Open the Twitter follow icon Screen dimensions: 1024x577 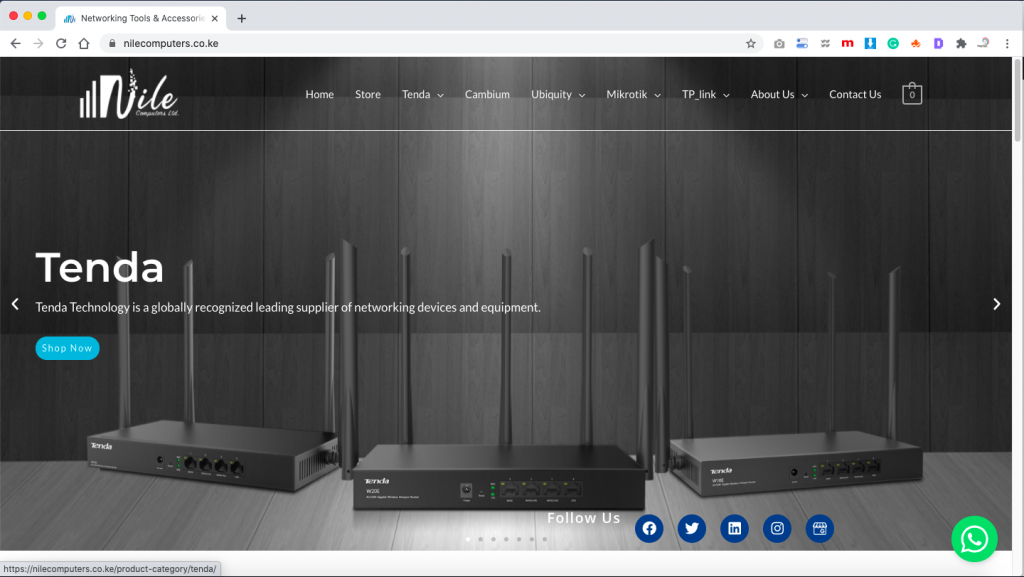pyautogui.click(x=692, y=528)
